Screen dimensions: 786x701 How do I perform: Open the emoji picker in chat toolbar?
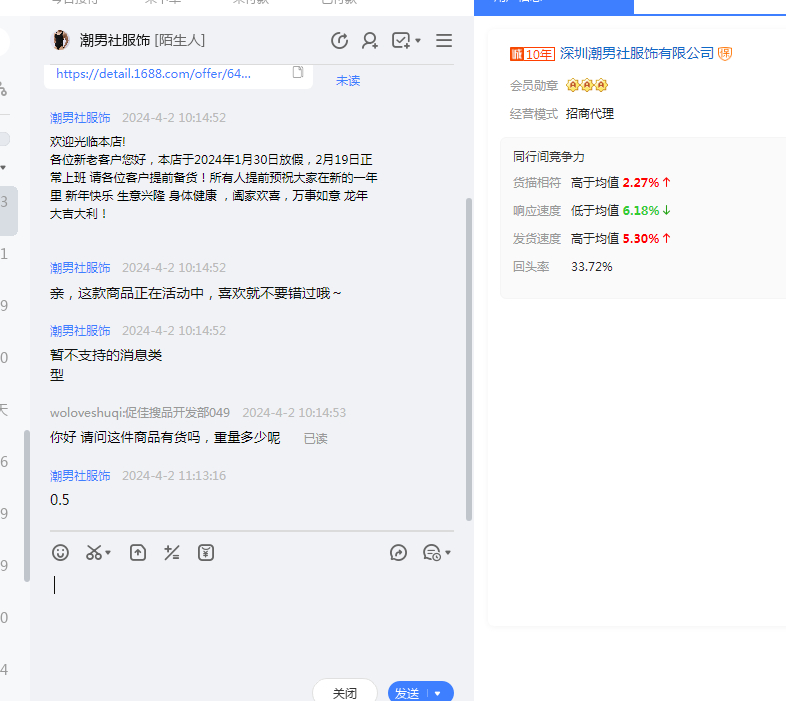click(61, 552)
